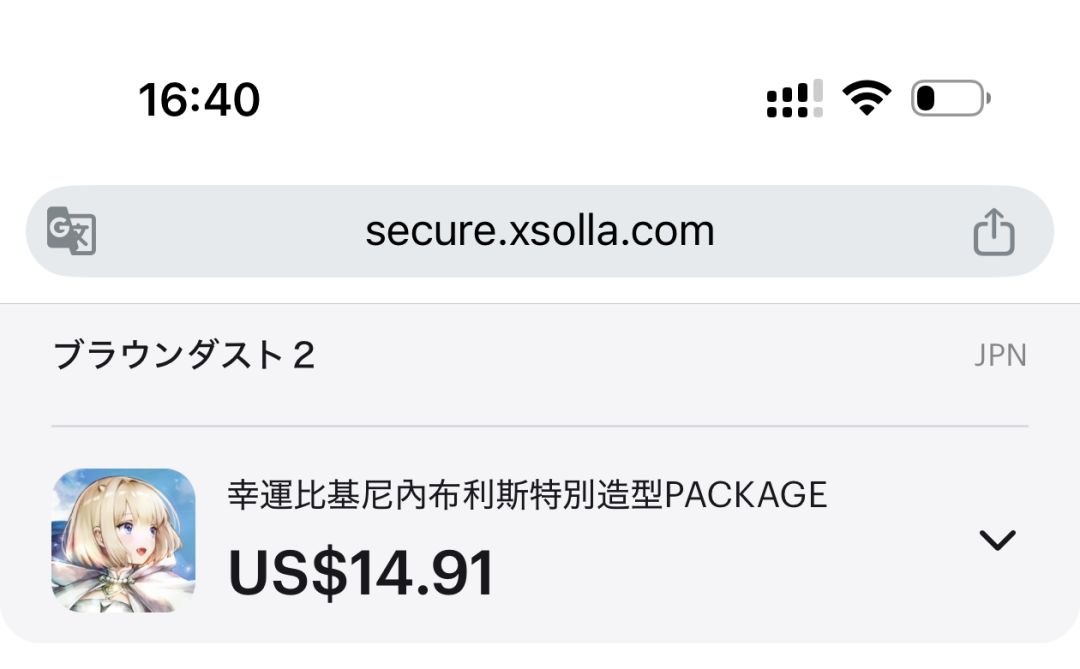
Task: Tap the cellular signal strength icon
Action: click(795, 99)
